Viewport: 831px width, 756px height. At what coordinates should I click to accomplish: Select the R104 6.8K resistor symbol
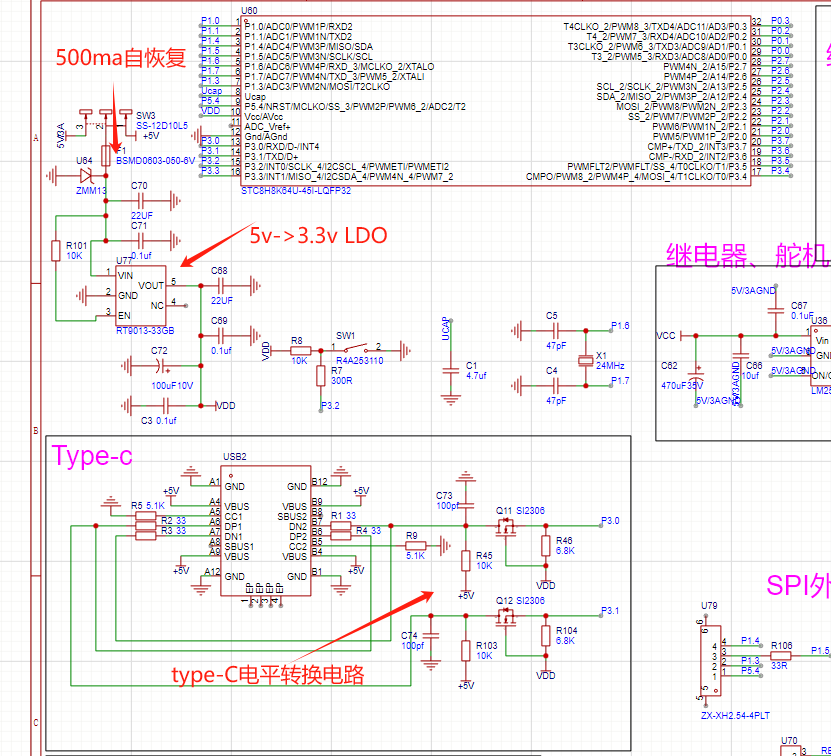point(545,636)
